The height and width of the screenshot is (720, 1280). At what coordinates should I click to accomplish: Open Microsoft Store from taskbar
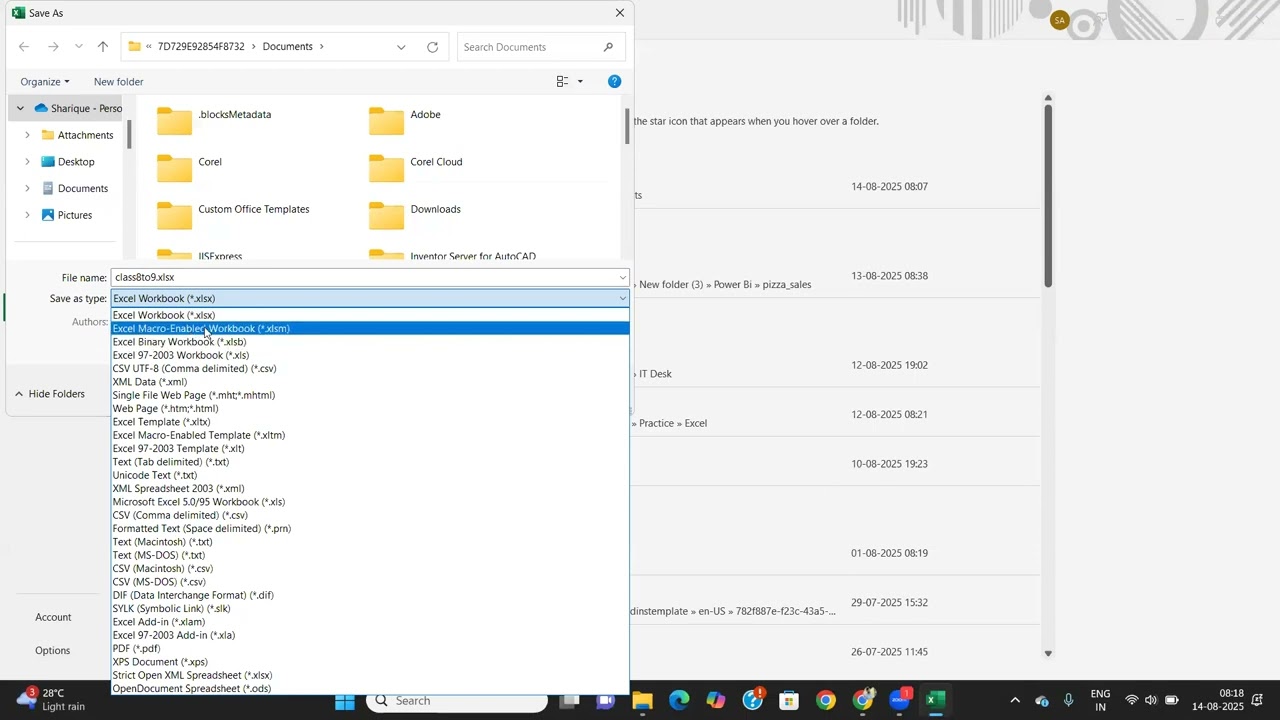tap(789, 701)
